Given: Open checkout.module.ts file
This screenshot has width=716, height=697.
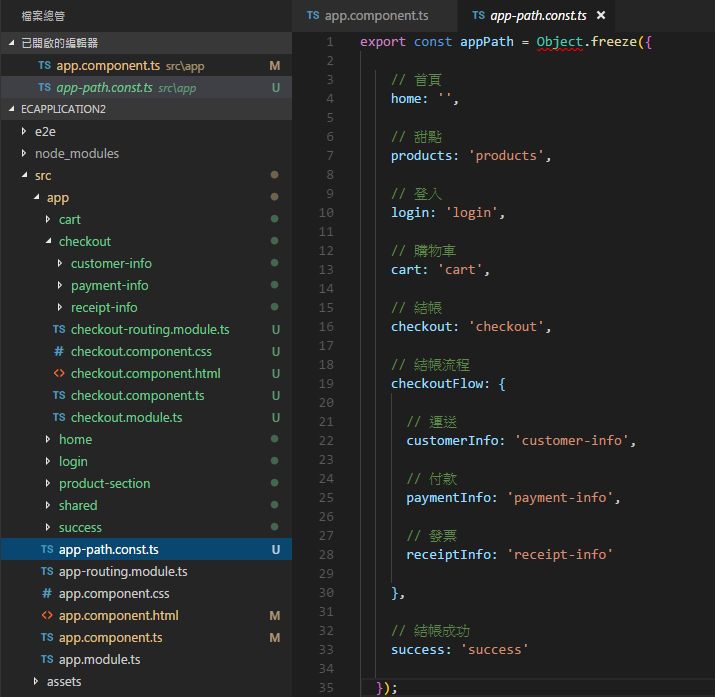Looking at the screenshot, I should click(146, 417).
